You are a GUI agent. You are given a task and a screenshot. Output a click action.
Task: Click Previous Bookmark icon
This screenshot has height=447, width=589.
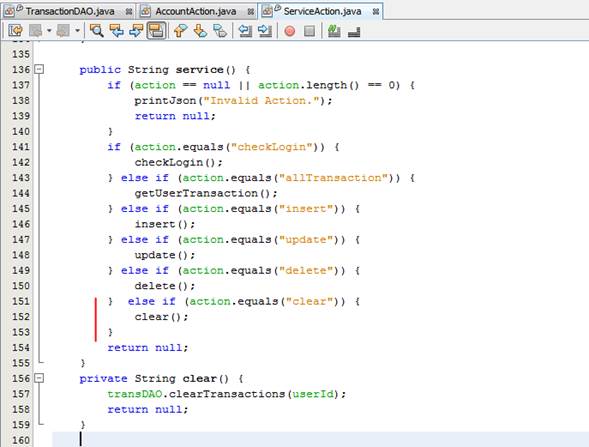pos(181,31)
